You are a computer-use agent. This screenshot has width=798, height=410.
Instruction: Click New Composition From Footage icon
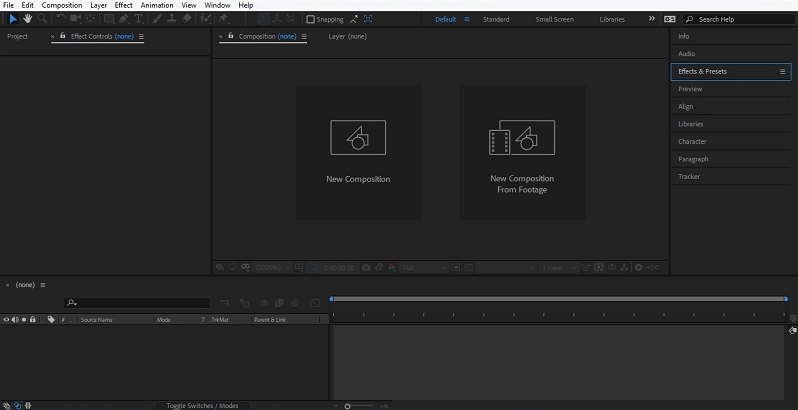pos(521,138)
